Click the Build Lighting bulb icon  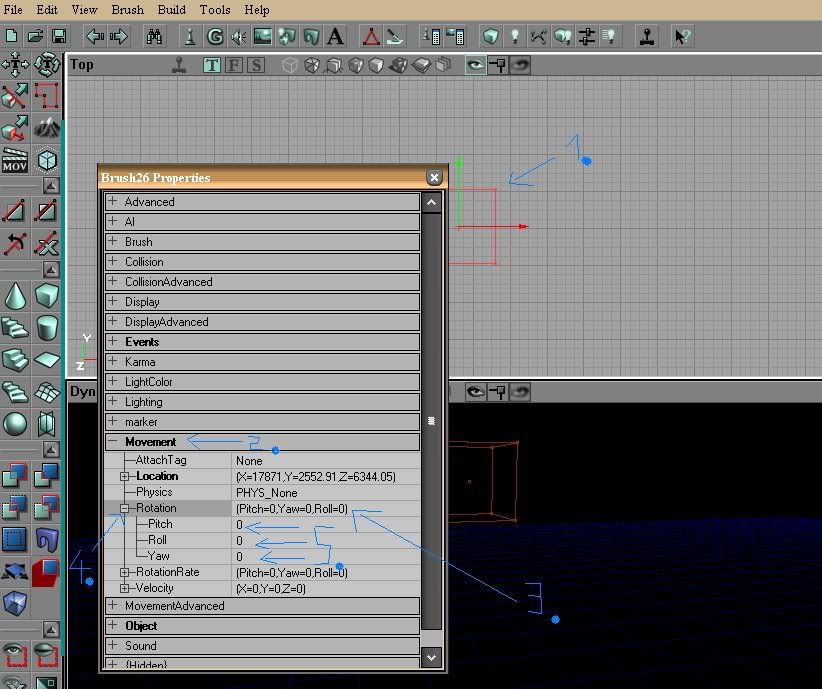[x=515, y=36]
